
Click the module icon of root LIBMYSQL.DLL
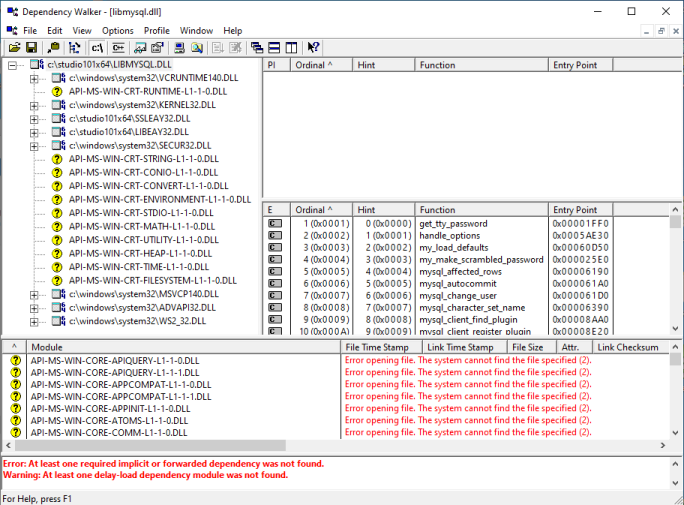pos(37,65)
